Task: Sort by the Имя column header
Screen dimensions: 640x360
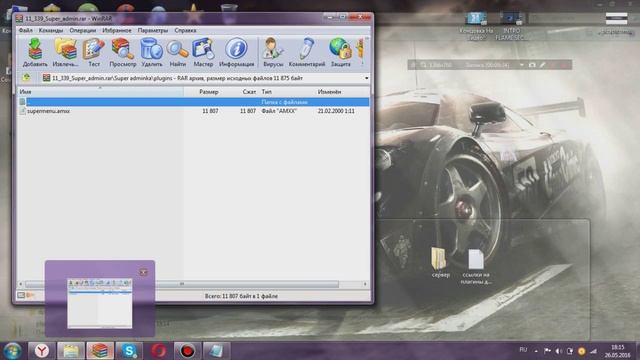Action: pos(100,92)
